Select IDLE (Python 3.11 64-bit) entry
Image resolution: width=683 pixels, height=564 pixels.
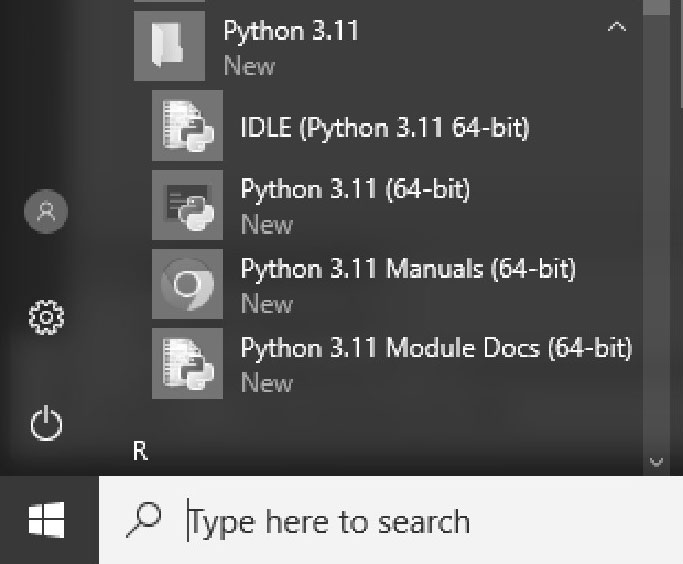pos(385,128)
